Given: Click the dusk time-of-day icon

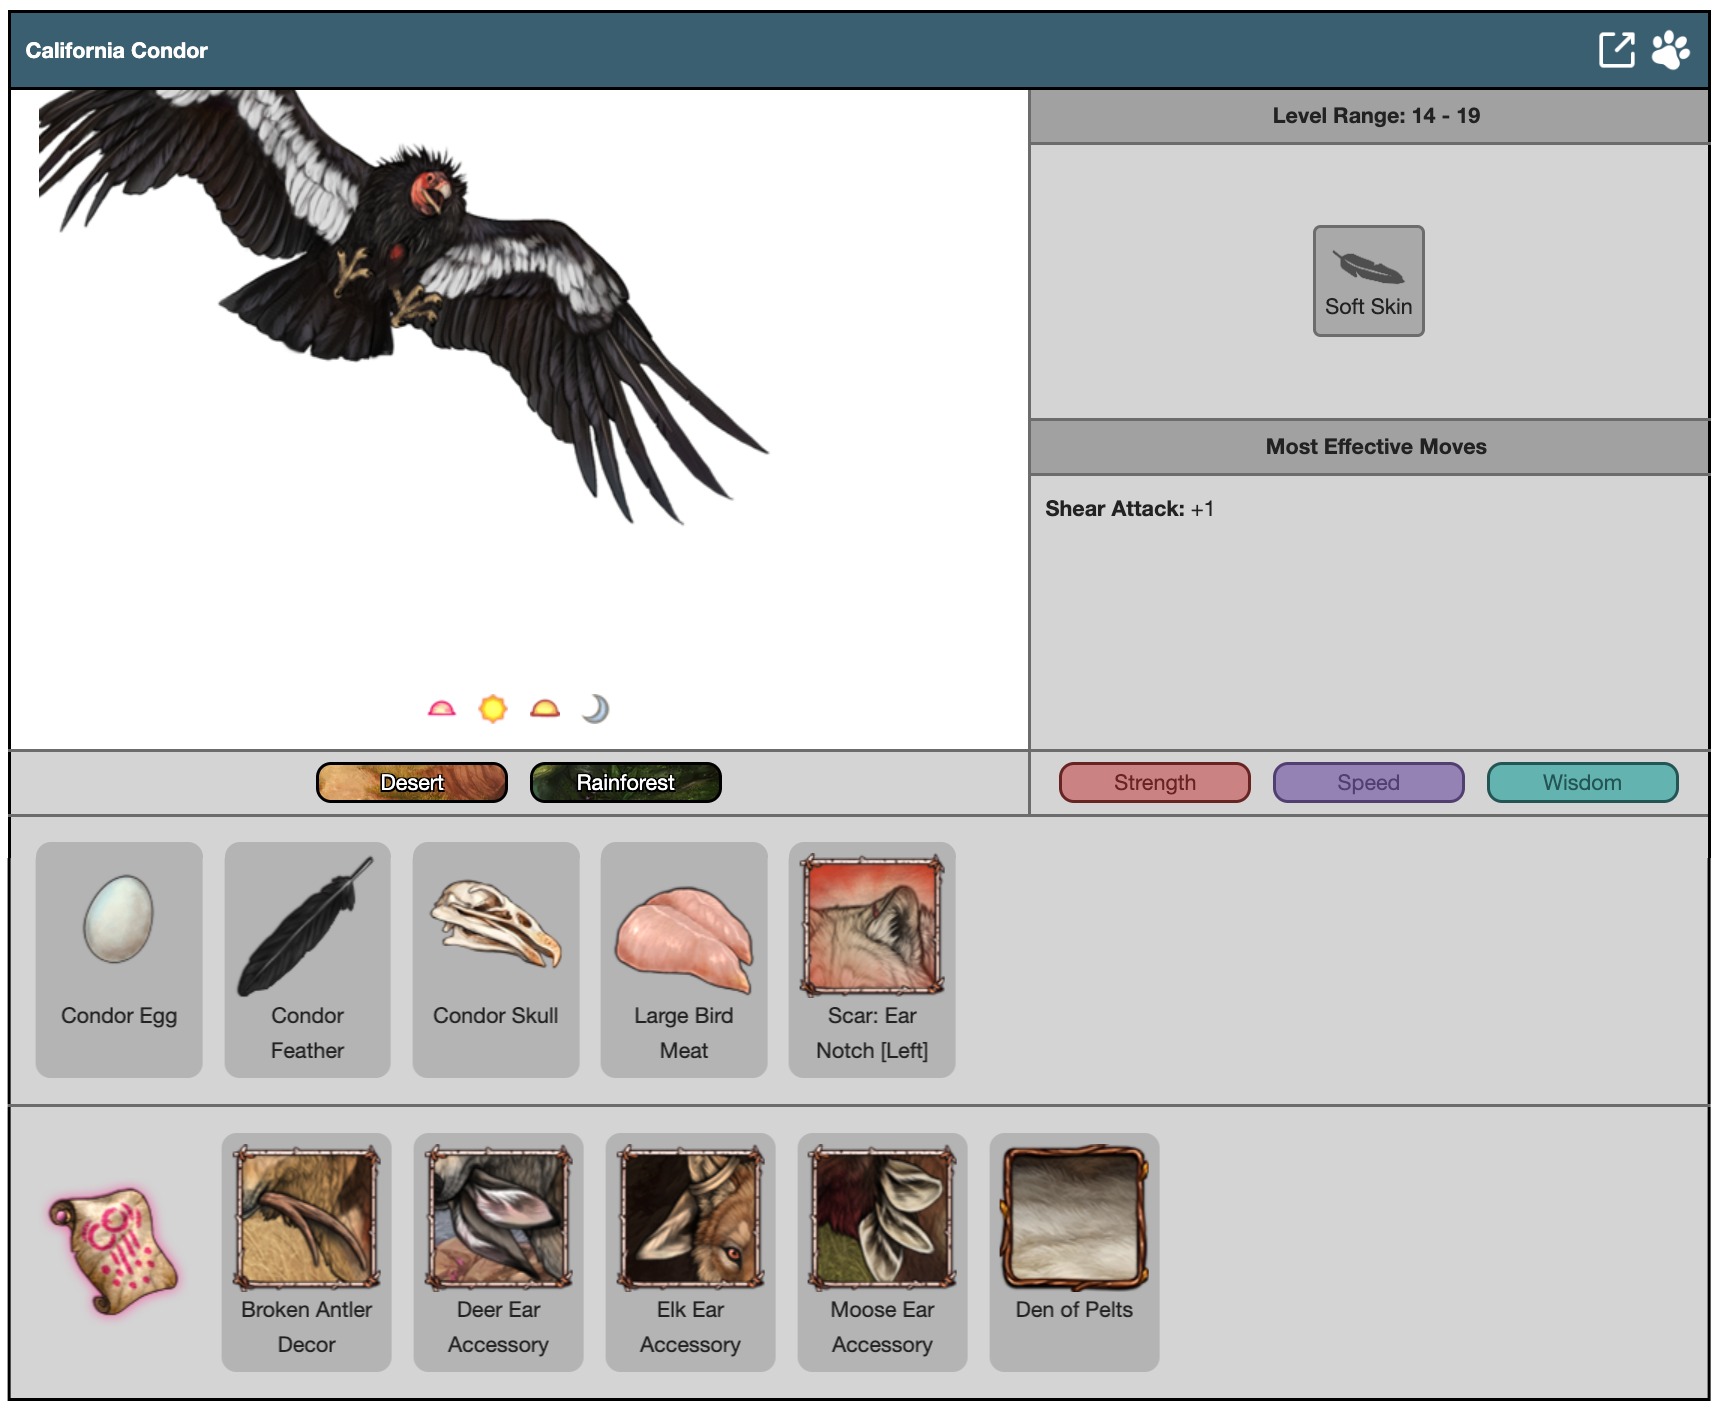Looking at the screenshot, I should pos(545,709).
